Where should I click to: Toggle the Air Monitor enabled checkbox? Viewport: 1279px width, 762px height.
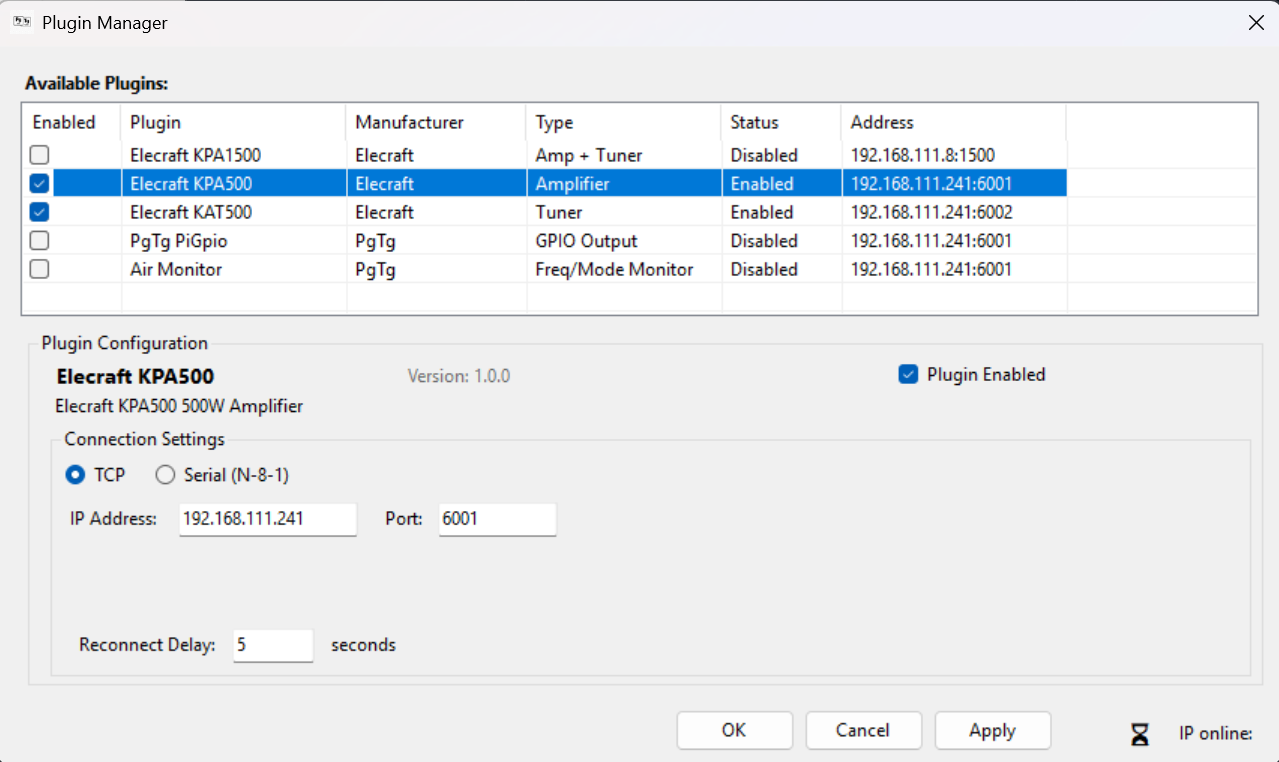point(38,268)
